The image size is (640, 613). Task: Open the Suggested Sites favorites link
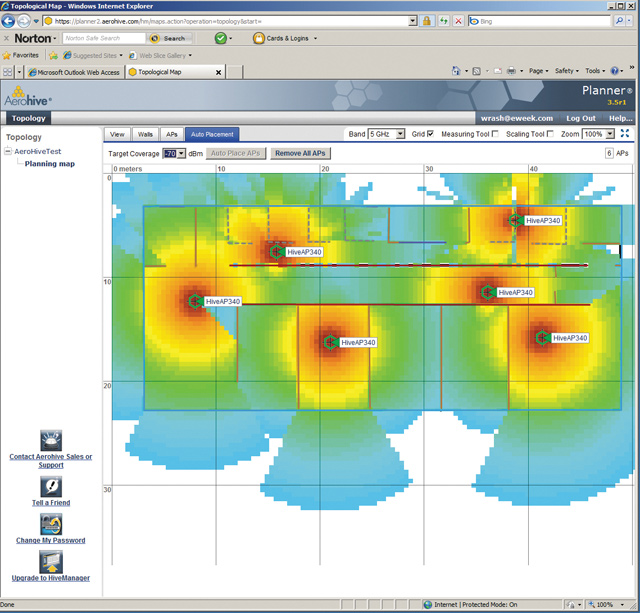pos(93,55)
